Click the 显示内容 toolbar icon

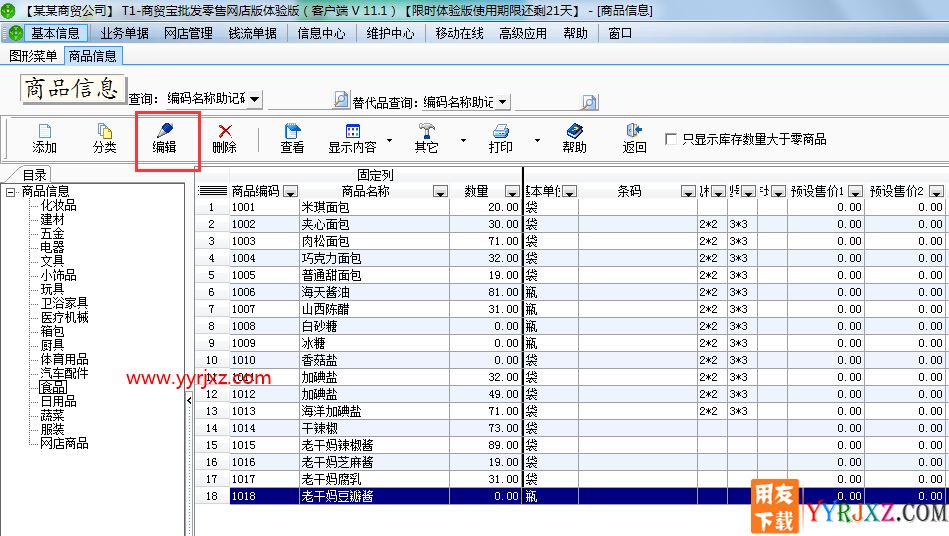(352, 131)
